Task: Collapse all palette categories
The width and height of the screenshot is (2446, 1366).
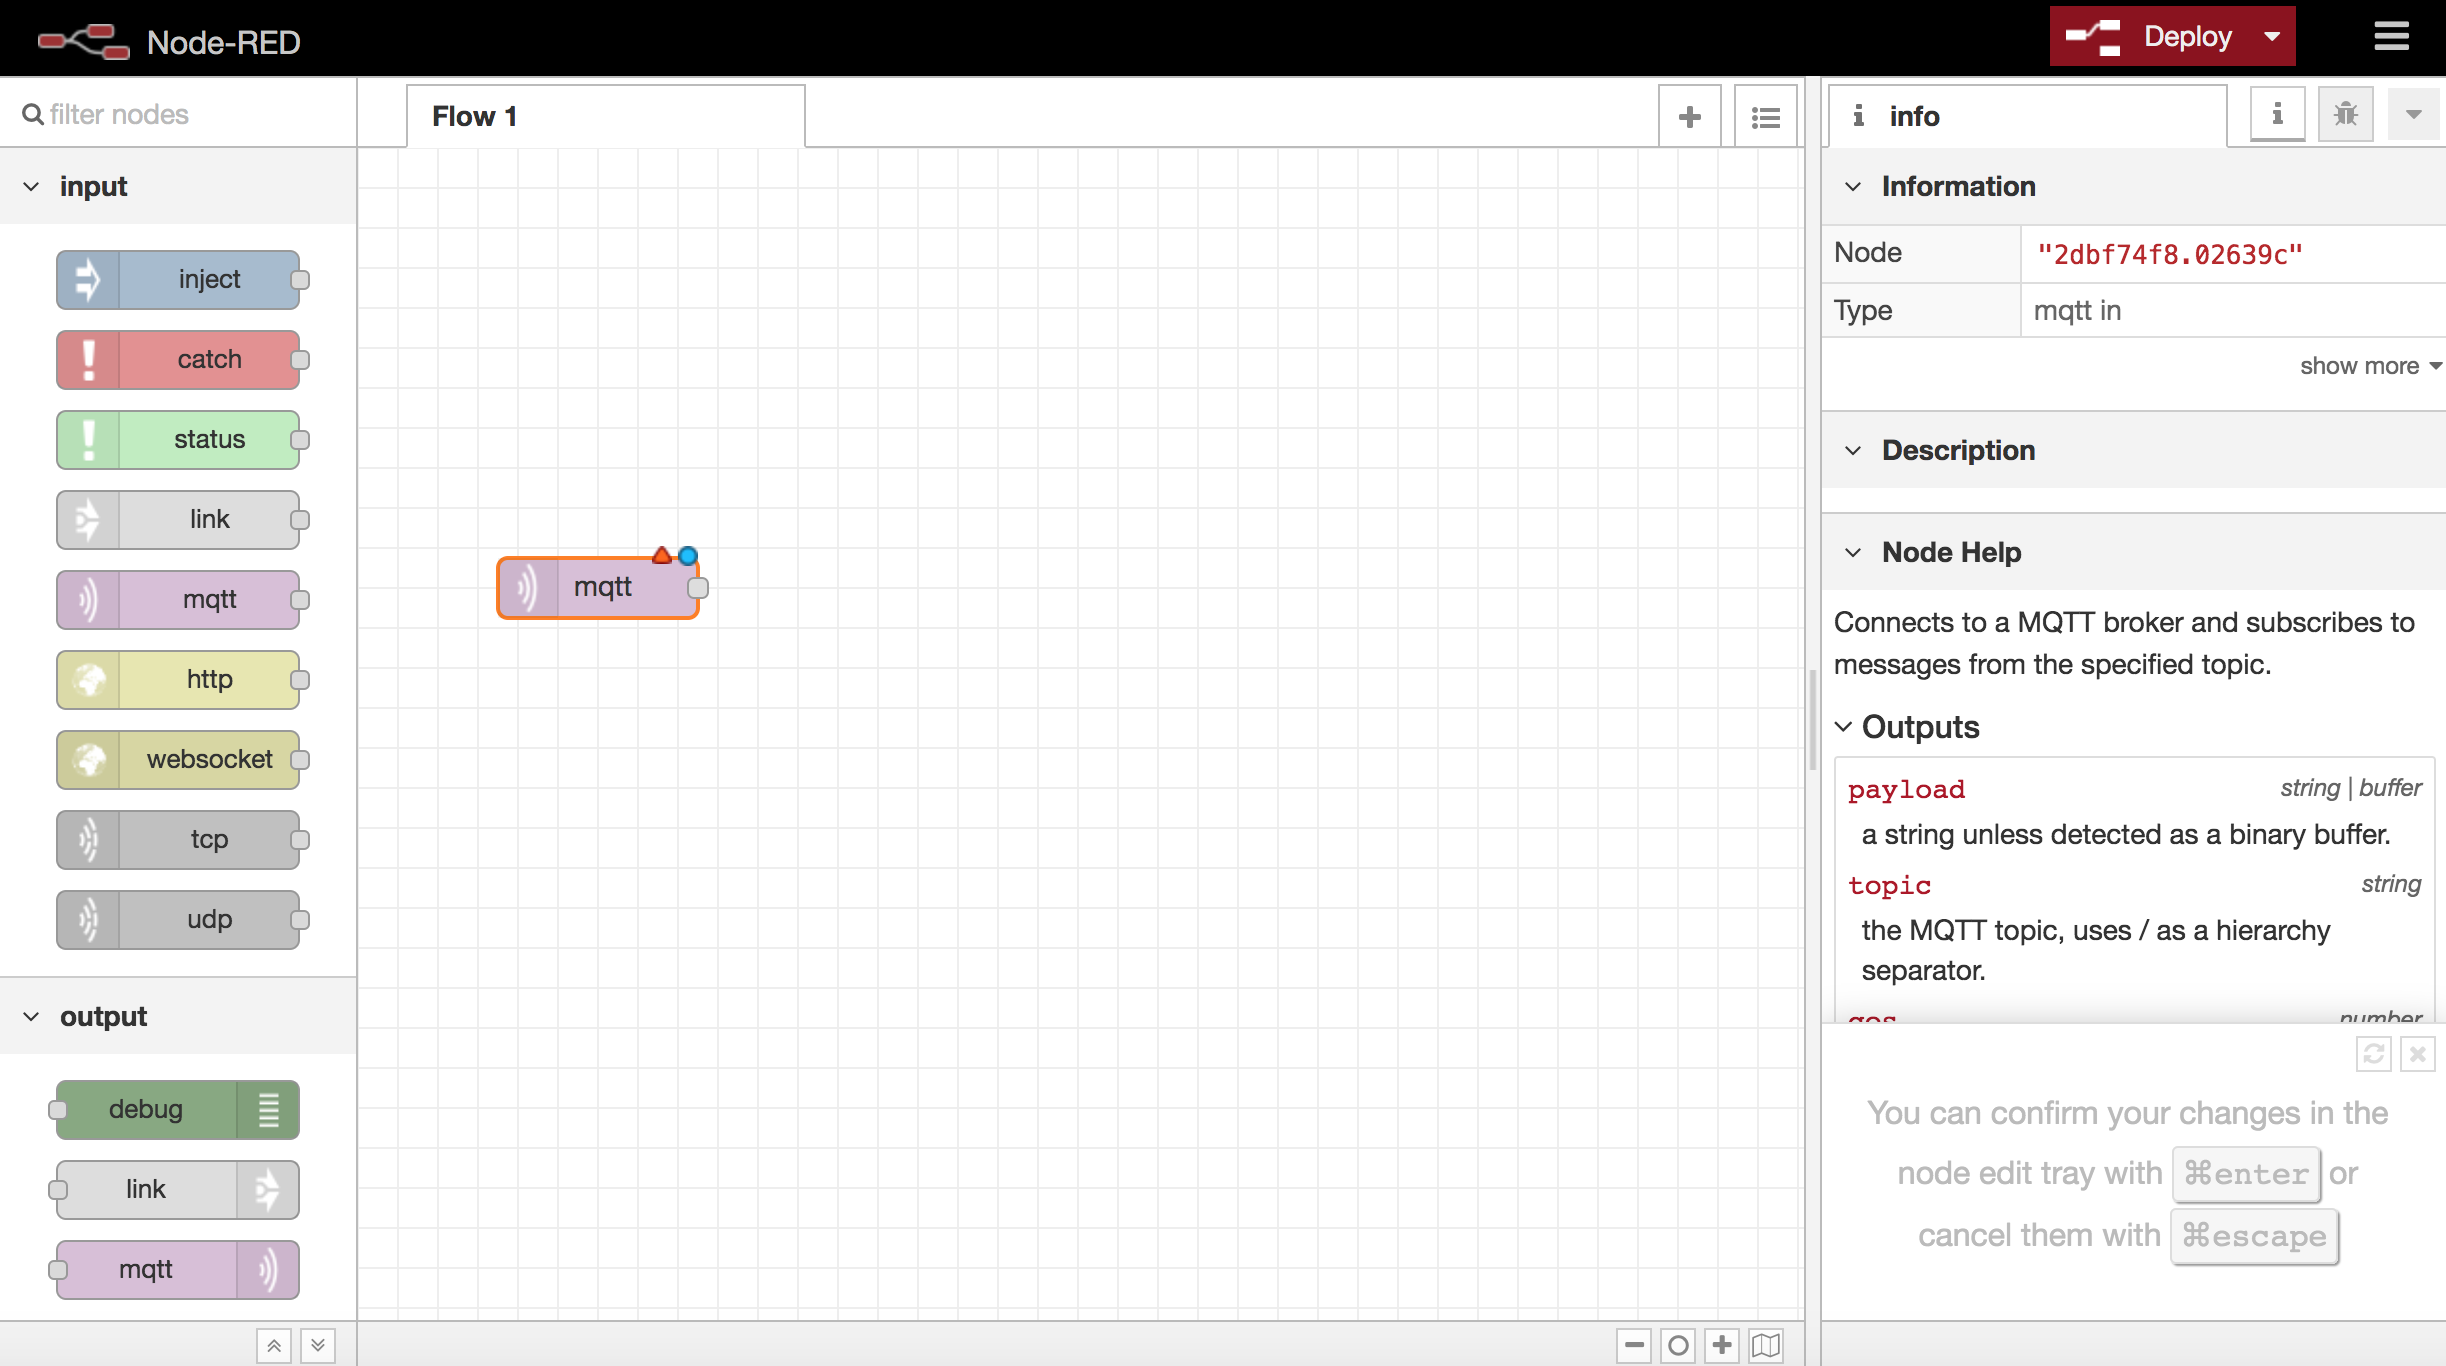Action: click(x=274, y=1345)
